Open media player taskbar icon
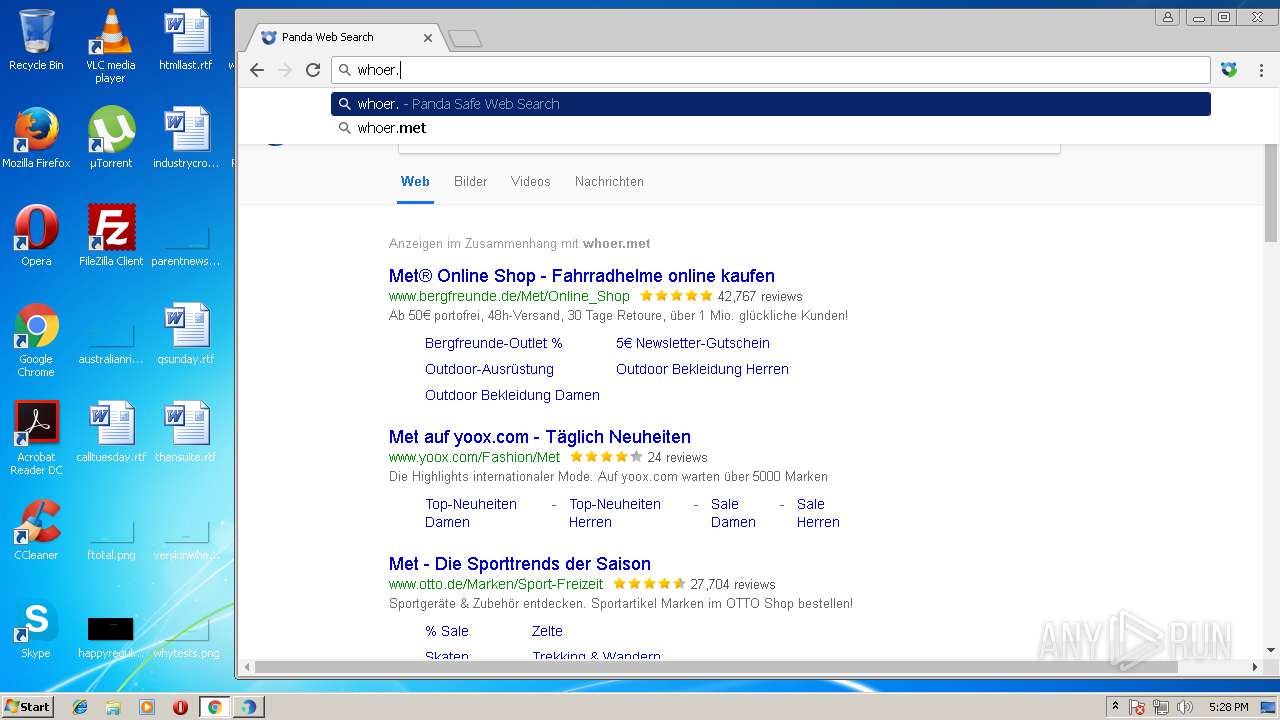The width and height of the screenshot is (1280, 720). [x=147, y=707]
